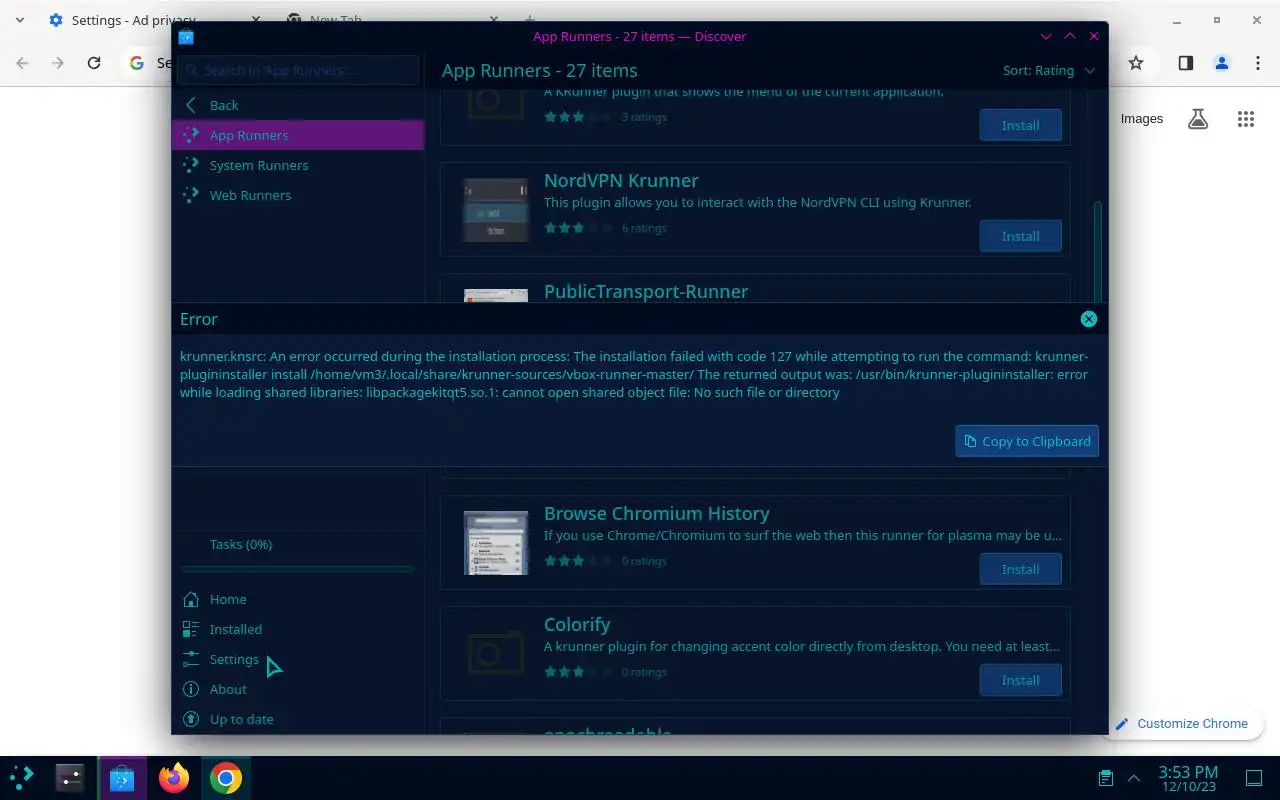Reload the page in Chrome

(94, 63)
